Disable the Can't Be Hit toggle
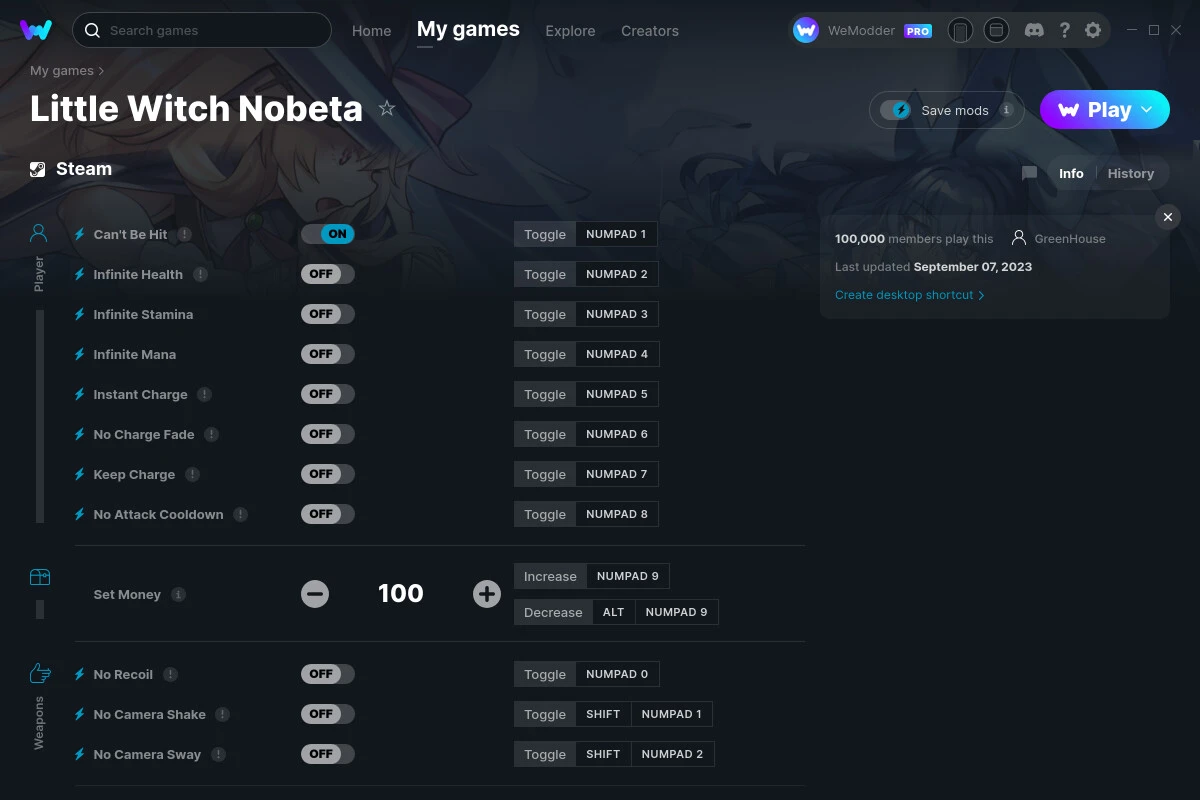1200x800 pixels. point(328,234)
